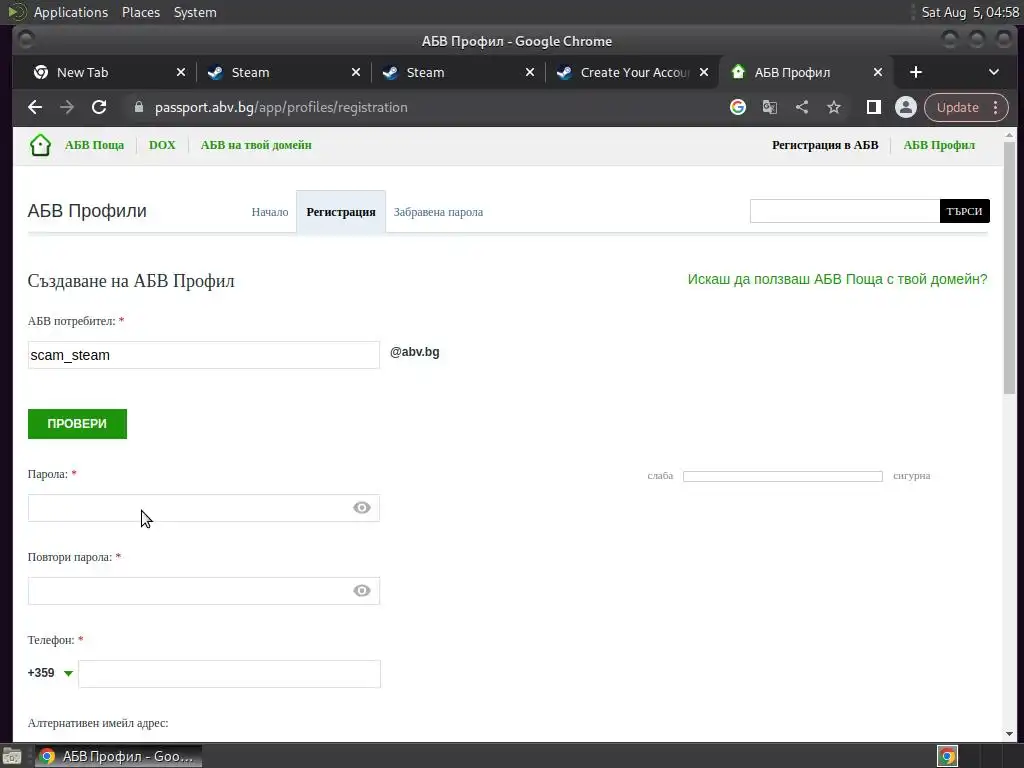Close the second Steam tab
The width and height of the screenshot is (1024, 768).
pos(530,72)
